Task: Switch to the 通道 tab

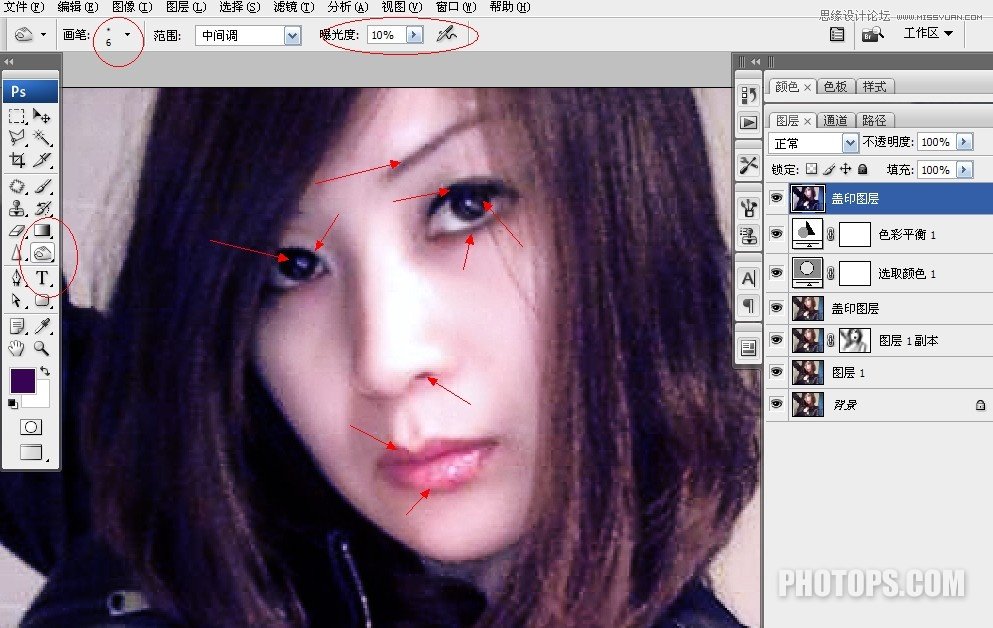Action: coord(835,120)
